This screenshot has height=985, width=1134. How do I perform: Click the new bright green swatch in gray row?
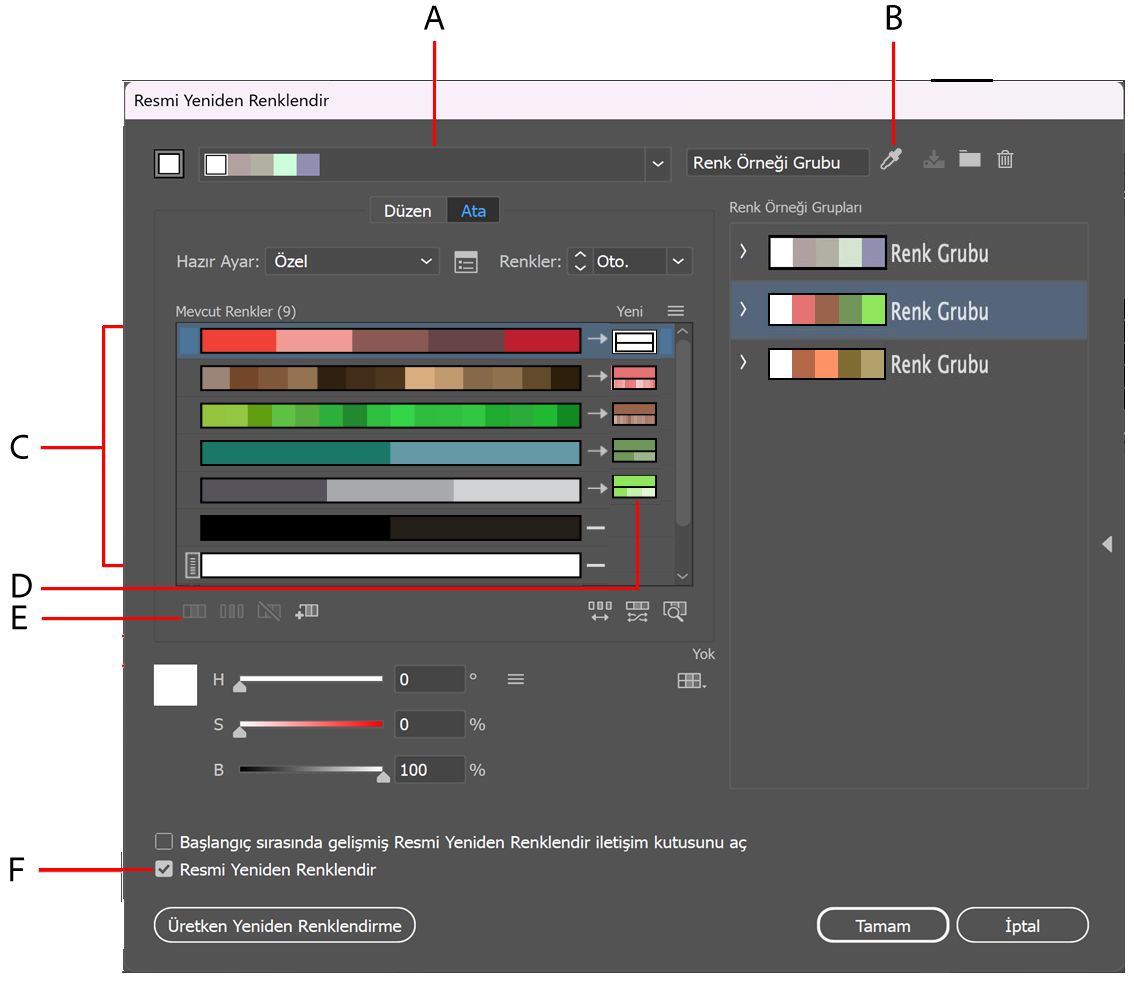(634, 487)
